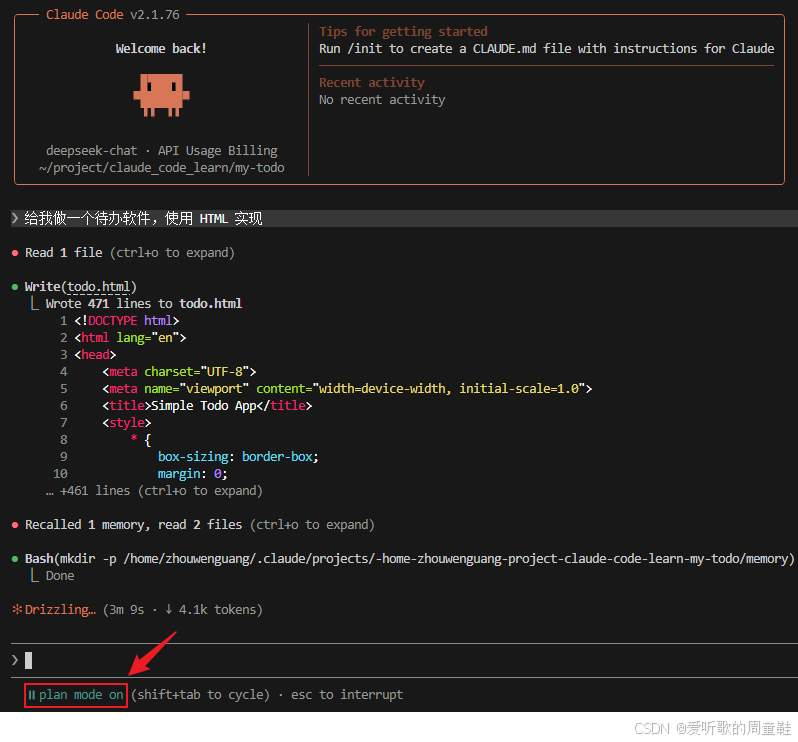Click the (shift+tab to cycle) hint
This screenshot has width=798, height=742.
click(x=200, y=695)
